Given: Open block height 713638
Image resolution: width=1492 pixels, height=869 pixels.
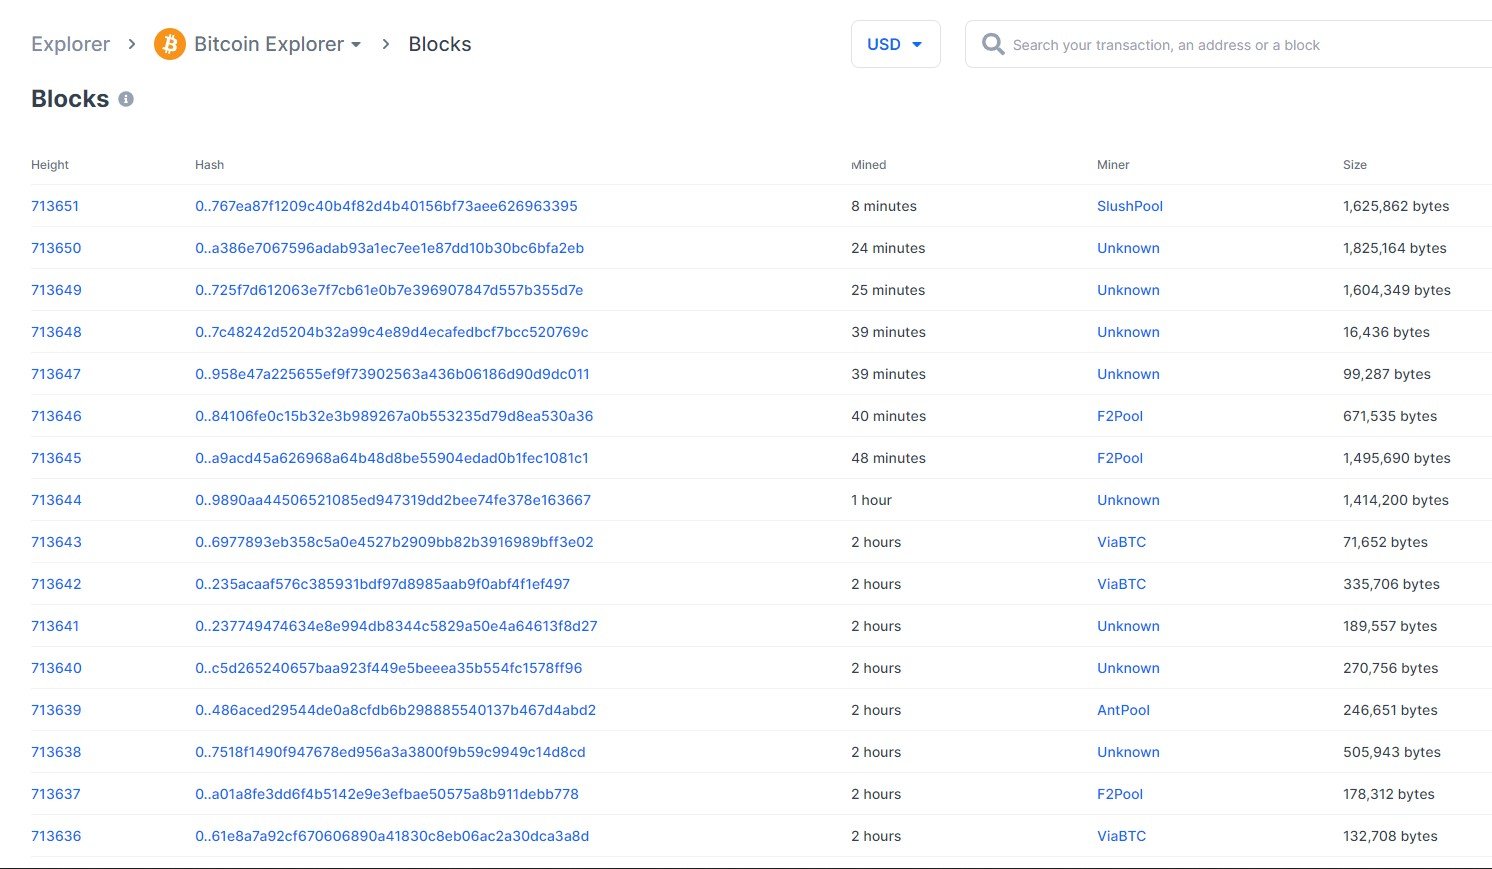Looking at the screenshot, I should [x=56, y=752].
